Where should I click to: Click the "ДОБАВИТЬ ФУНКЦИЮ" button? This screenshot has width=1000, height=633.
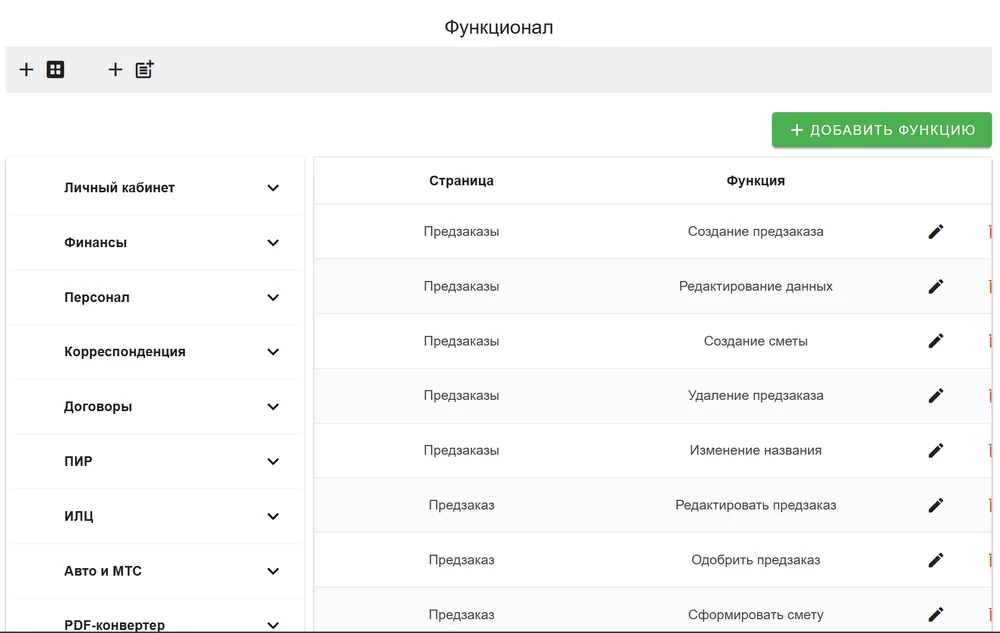click(881, 129)
